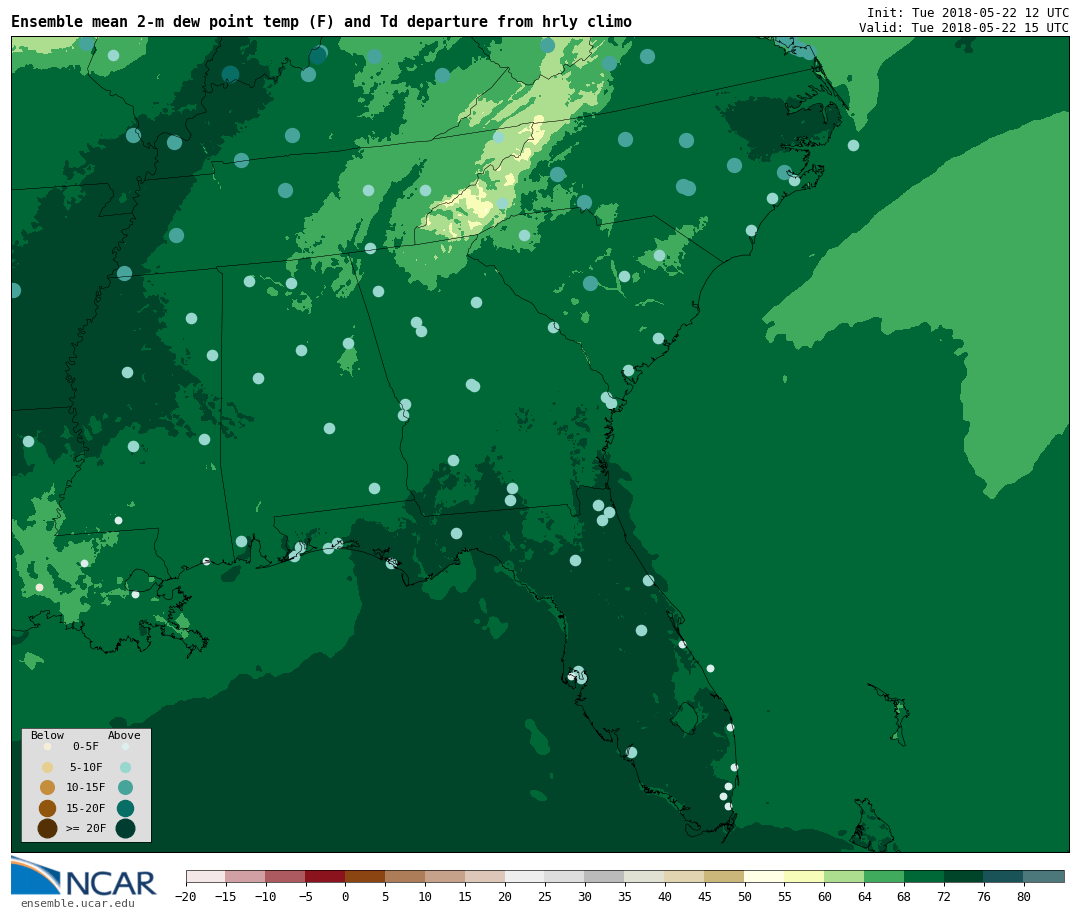
Task: Click the Above '>= 20F' darkest teal circle
Action: [125, 828]
